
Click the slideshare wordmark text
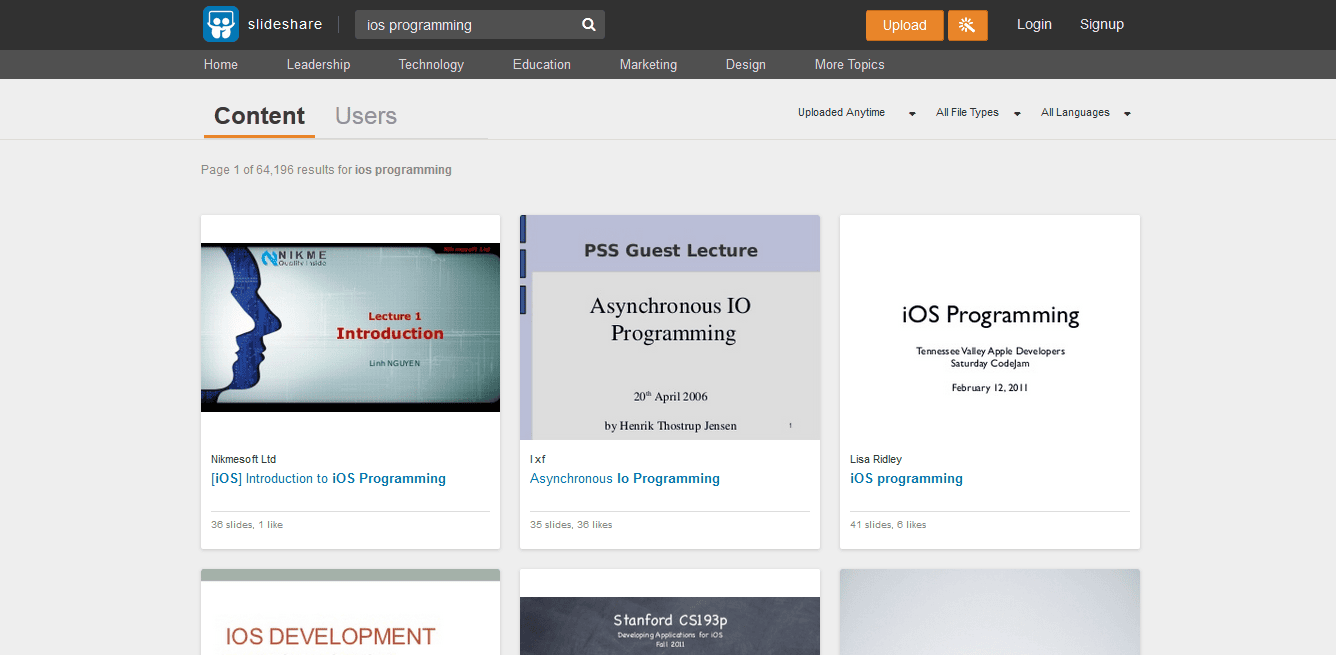pyautogui.click(x=285, y=24)
